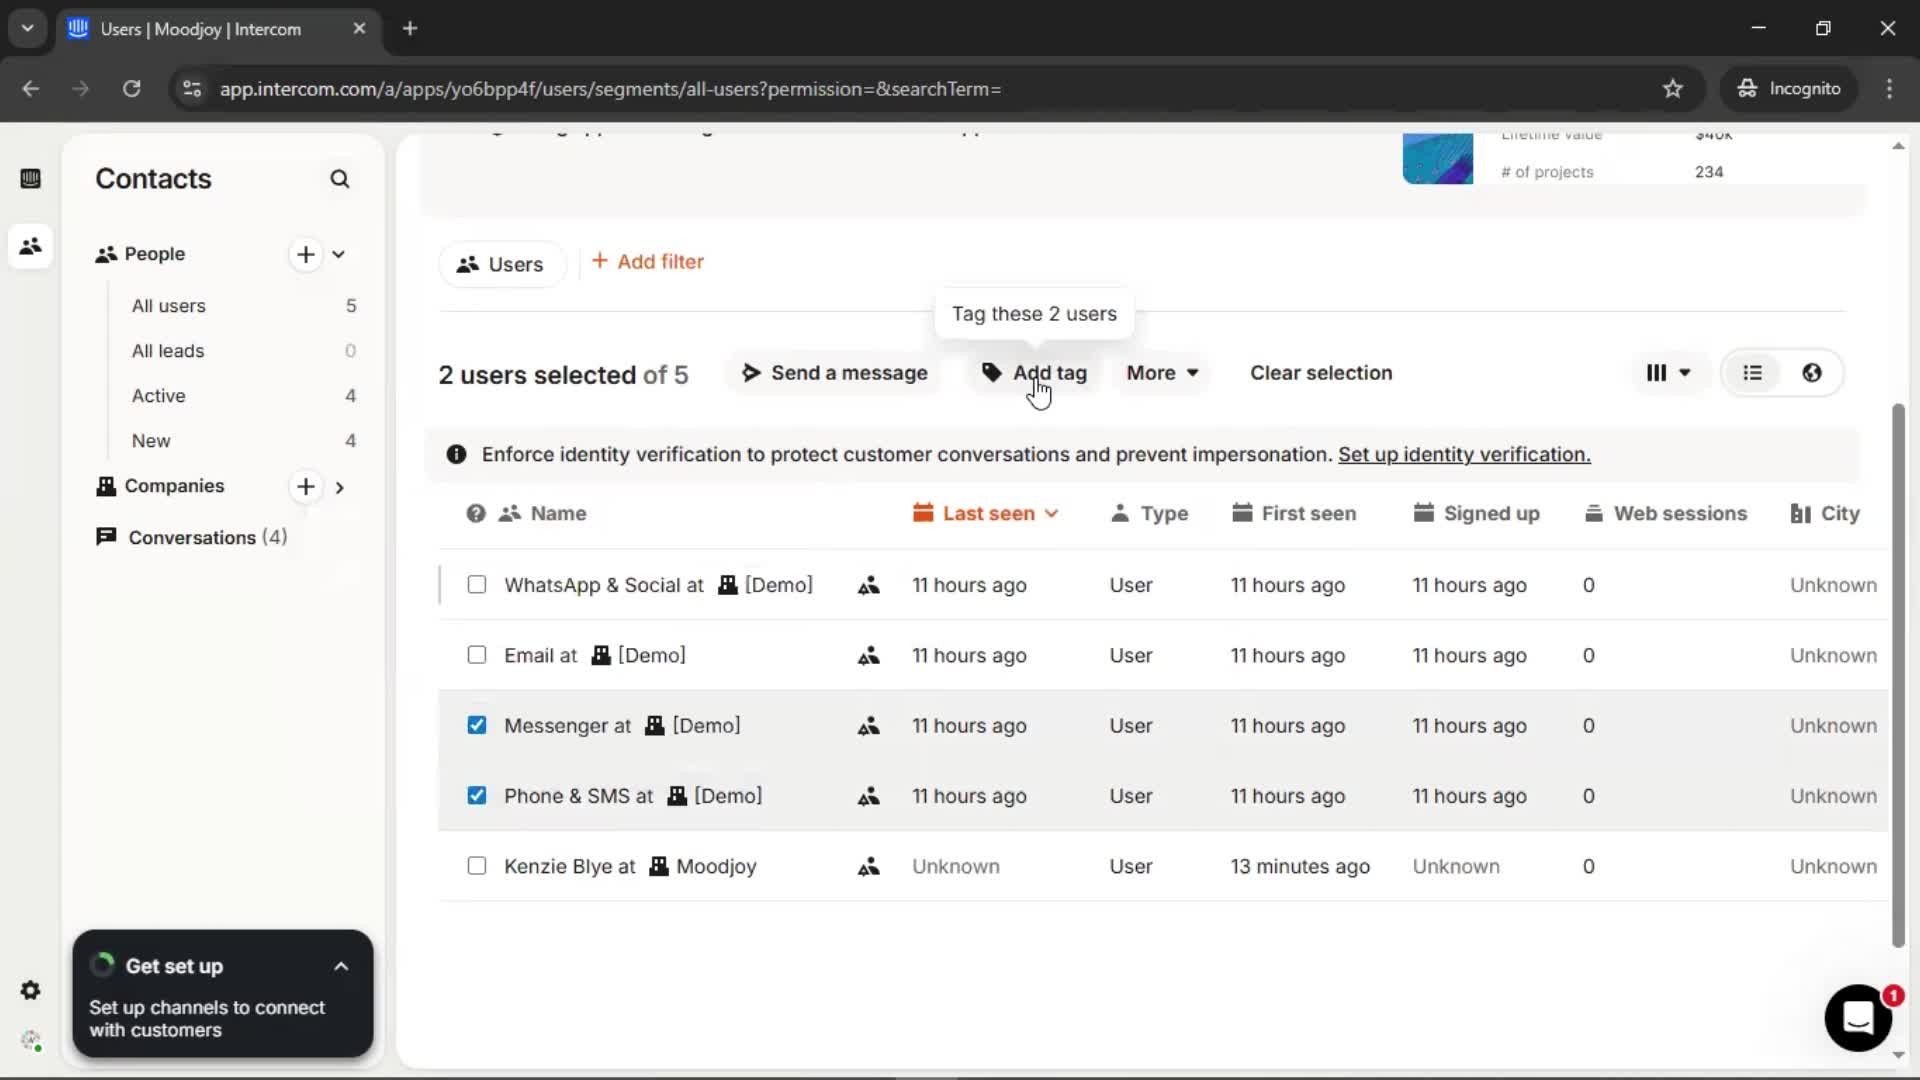Screen dimensions: 1920x1080
Task: Open the settings gear in left rail
Action: tap(30, 990)
